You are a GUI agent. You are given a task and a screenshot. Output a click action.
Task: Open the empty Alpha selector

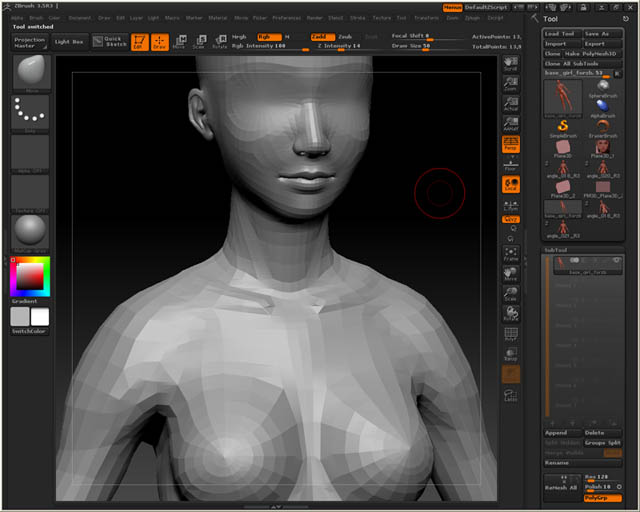coord(30,153)
